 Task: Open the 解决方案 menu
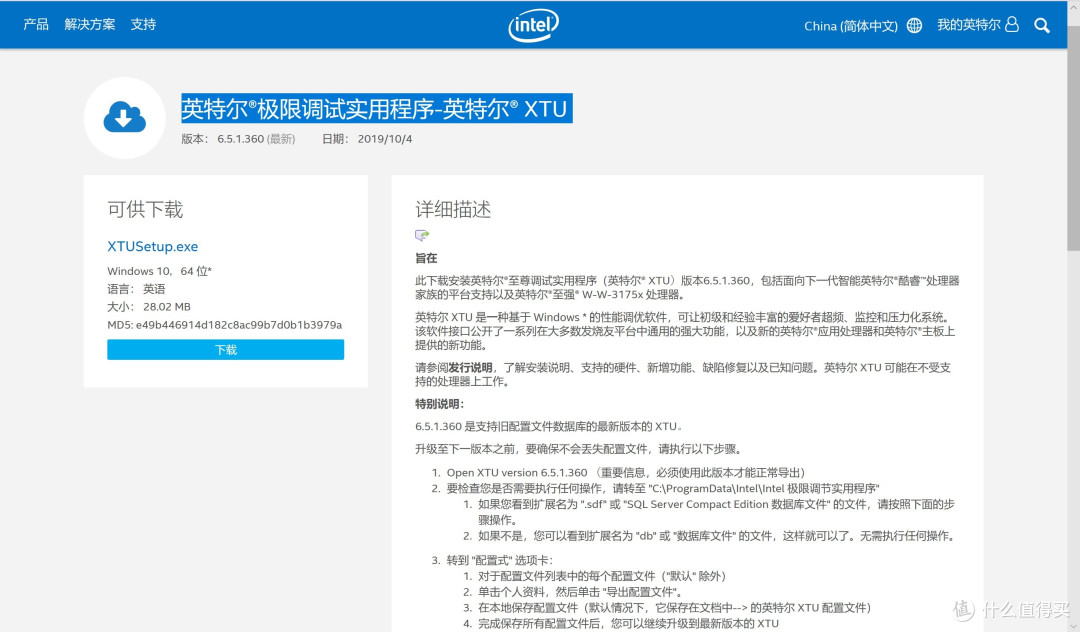pos(90,24)
